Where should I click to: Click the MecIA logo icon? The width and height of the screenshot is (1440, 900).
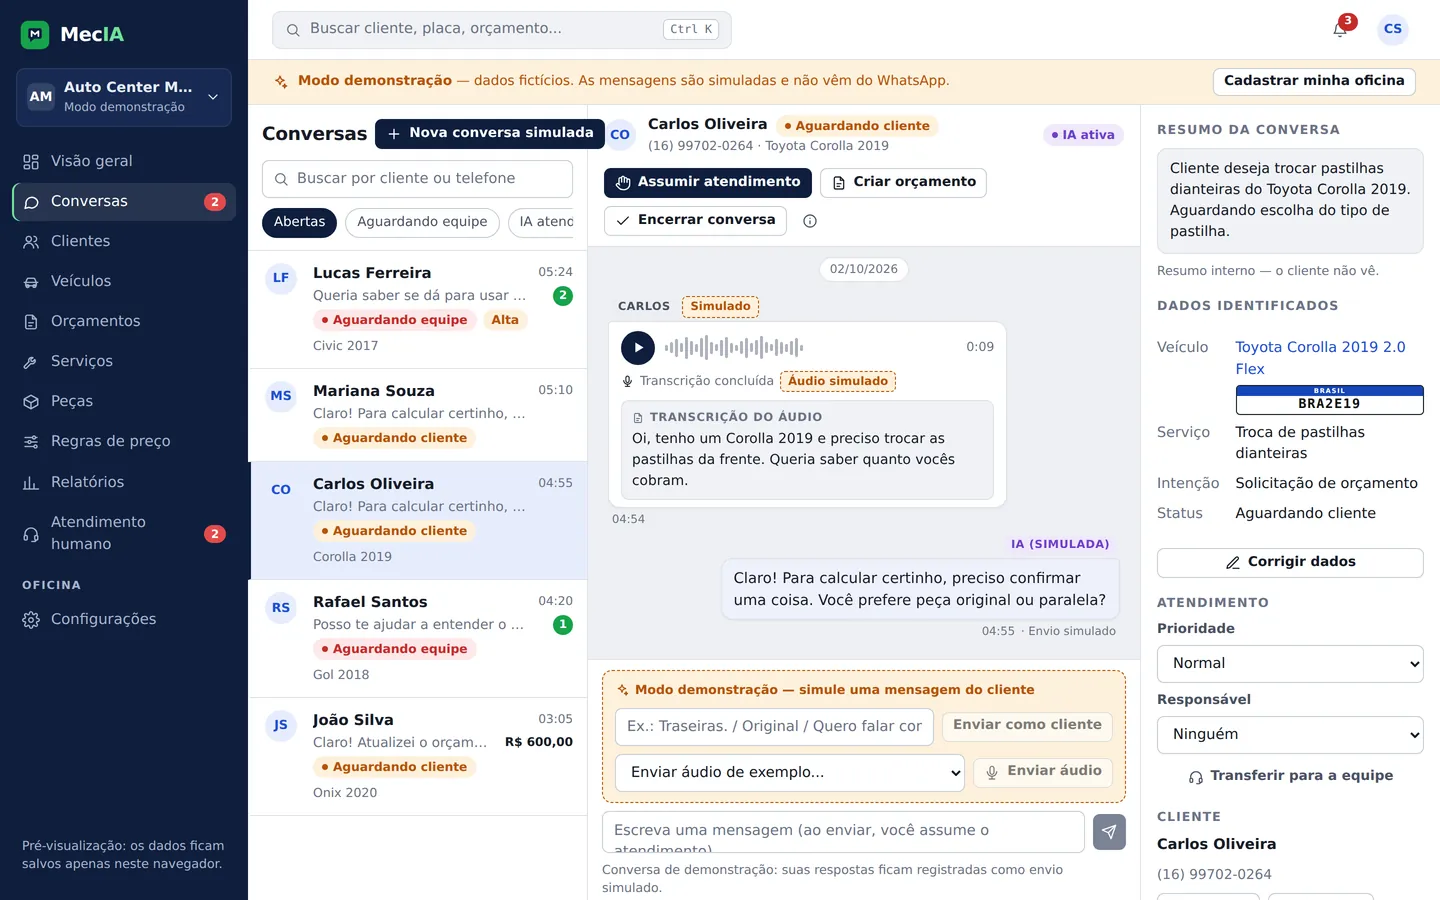pyautogui.click(x=35, y=34)
